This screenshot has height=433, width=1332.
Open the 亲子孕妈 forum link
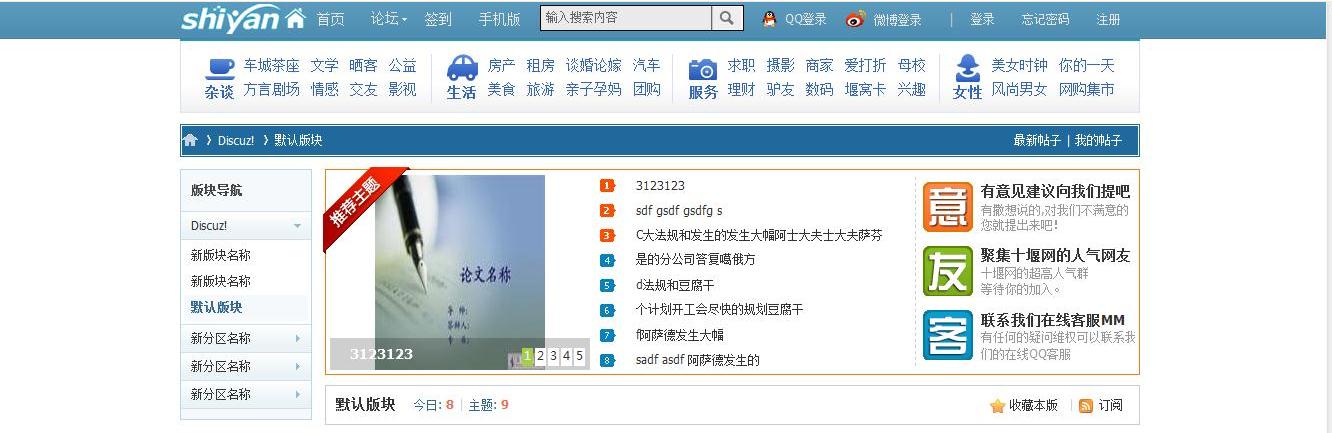click(x=594, y=89)
